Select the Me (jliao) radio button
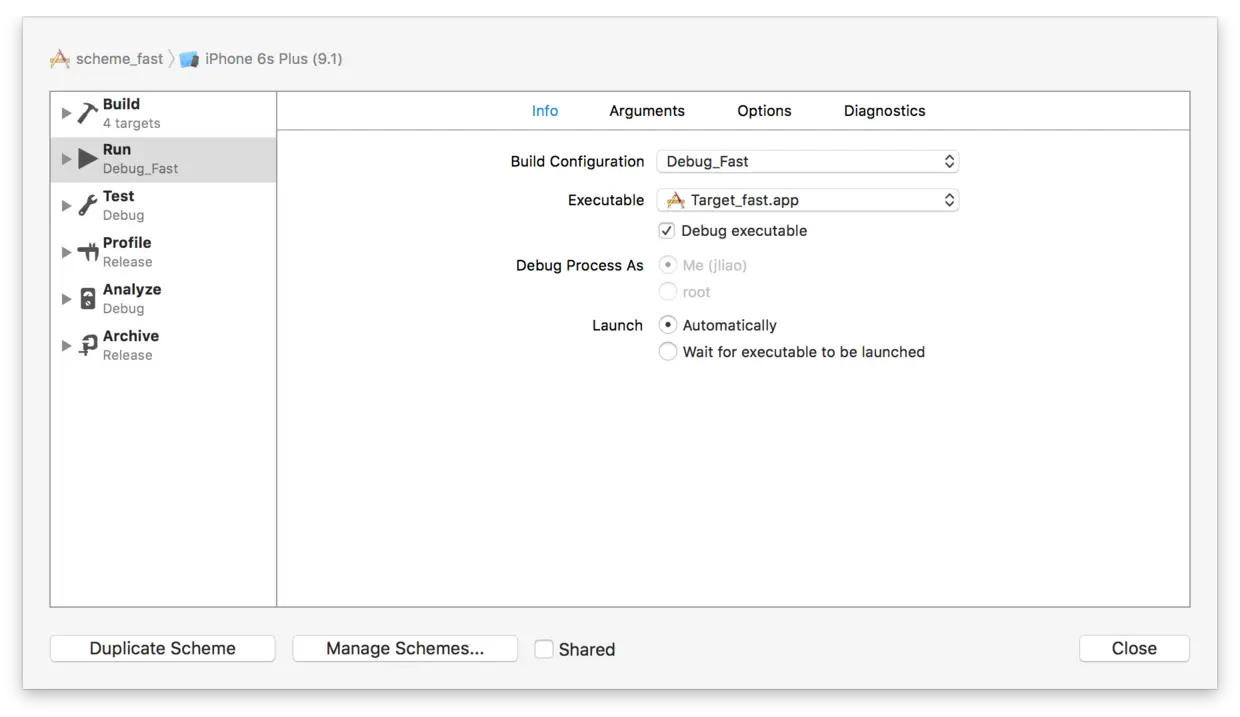Screen dimensions: 1240x717 point(668,265)
